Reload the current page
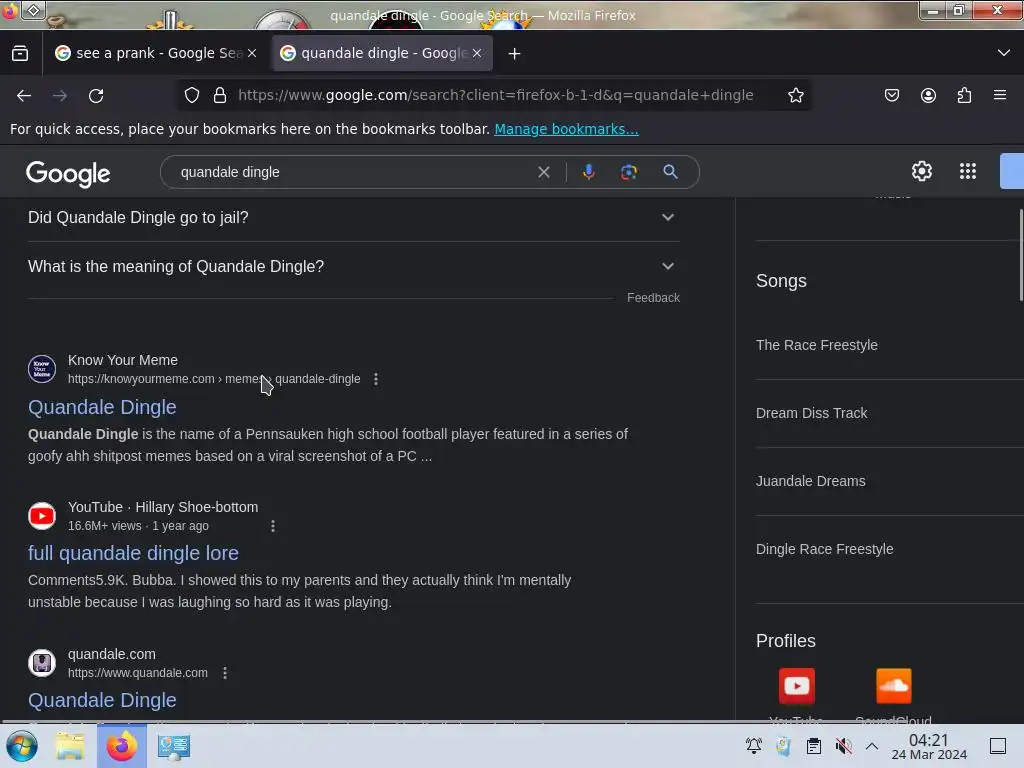Image resolution: width=1024 pixels, height=768 pixels. 96,96
